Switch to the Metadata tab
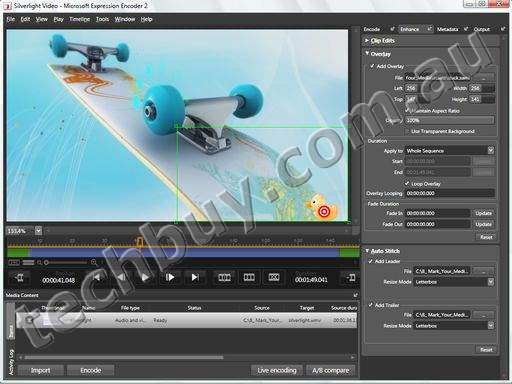This screenshot has width=512, height=384. [x=447, y=29]
